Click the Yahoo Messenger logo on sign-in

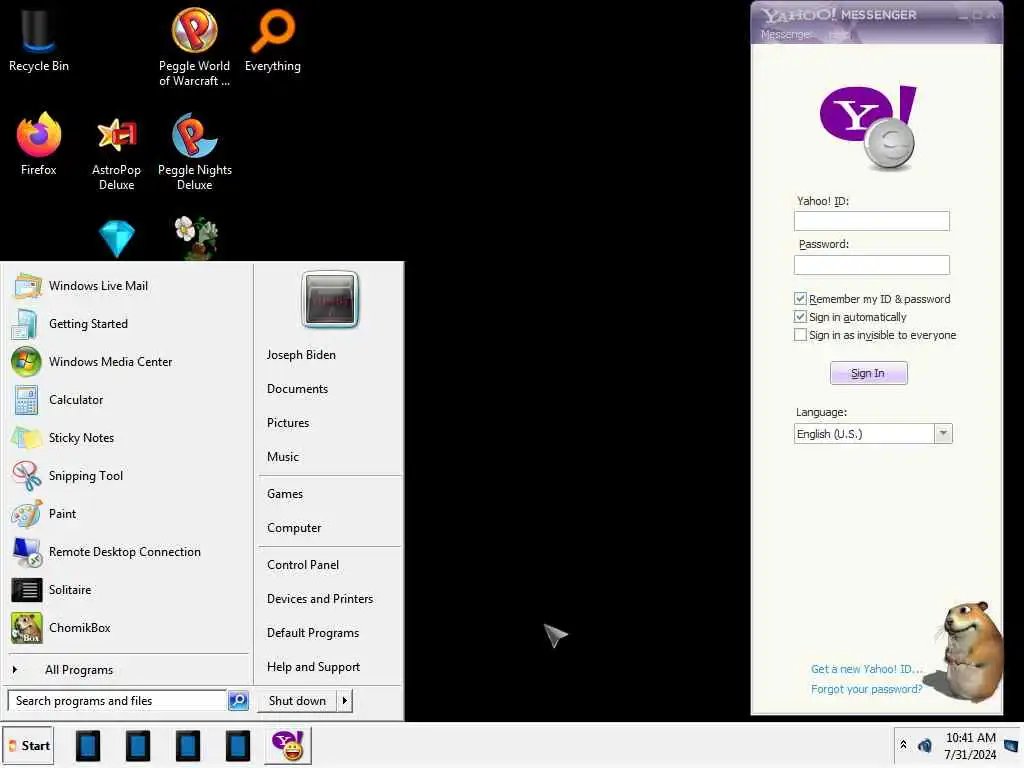869,127
